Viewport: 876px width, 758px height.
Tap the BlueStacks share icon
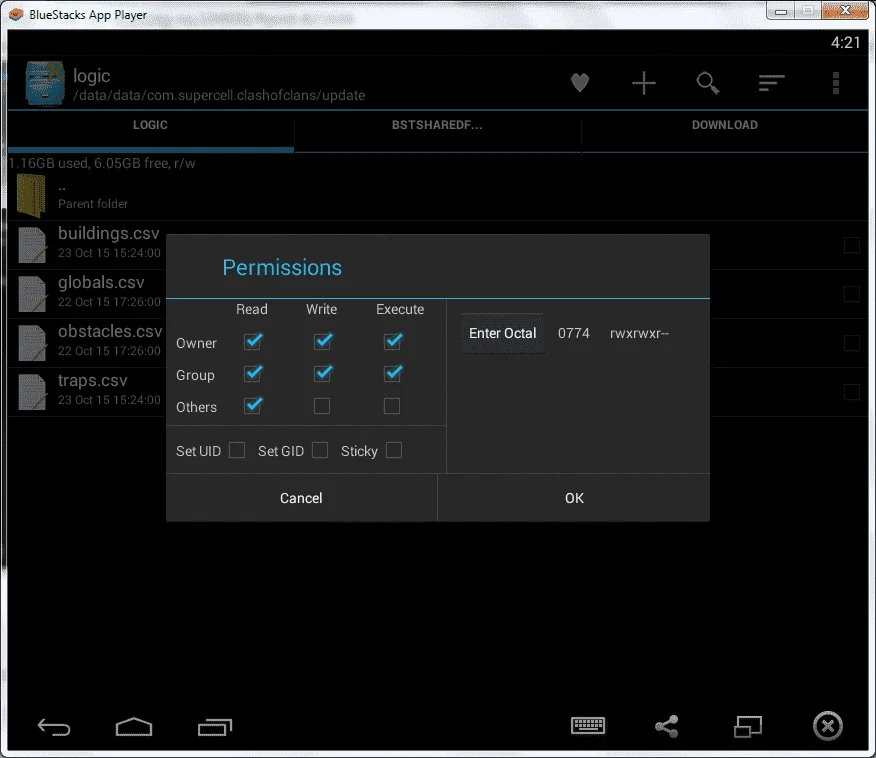click(x=666, y=726)
